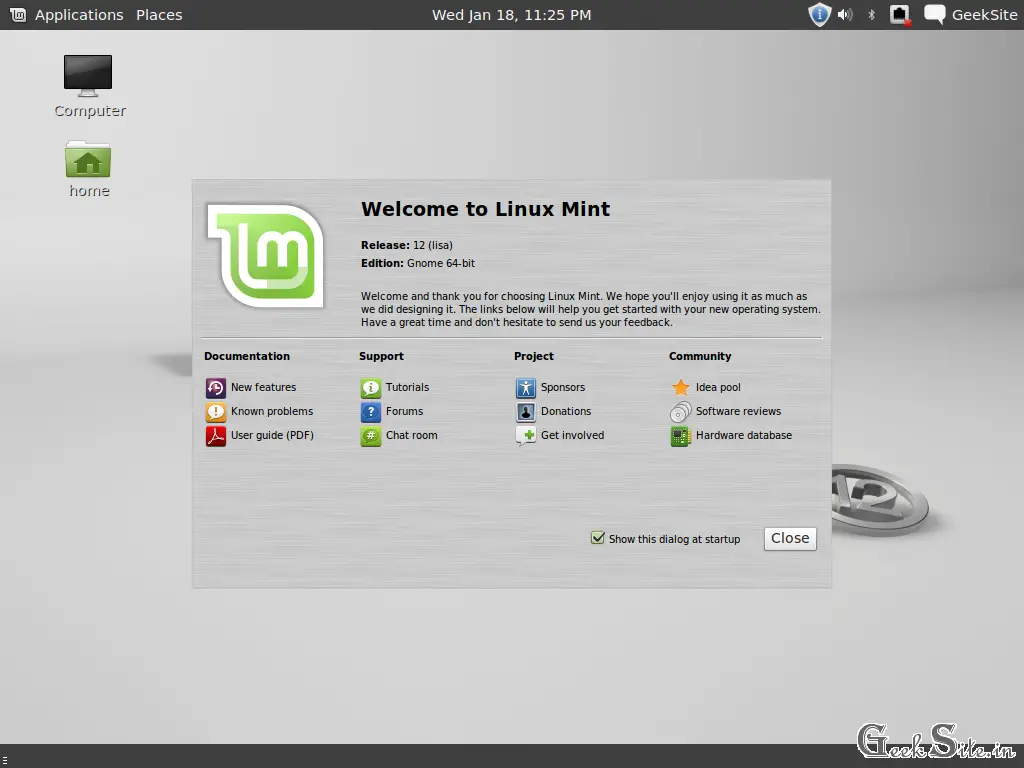Open the Known problems link

point(272,411)
